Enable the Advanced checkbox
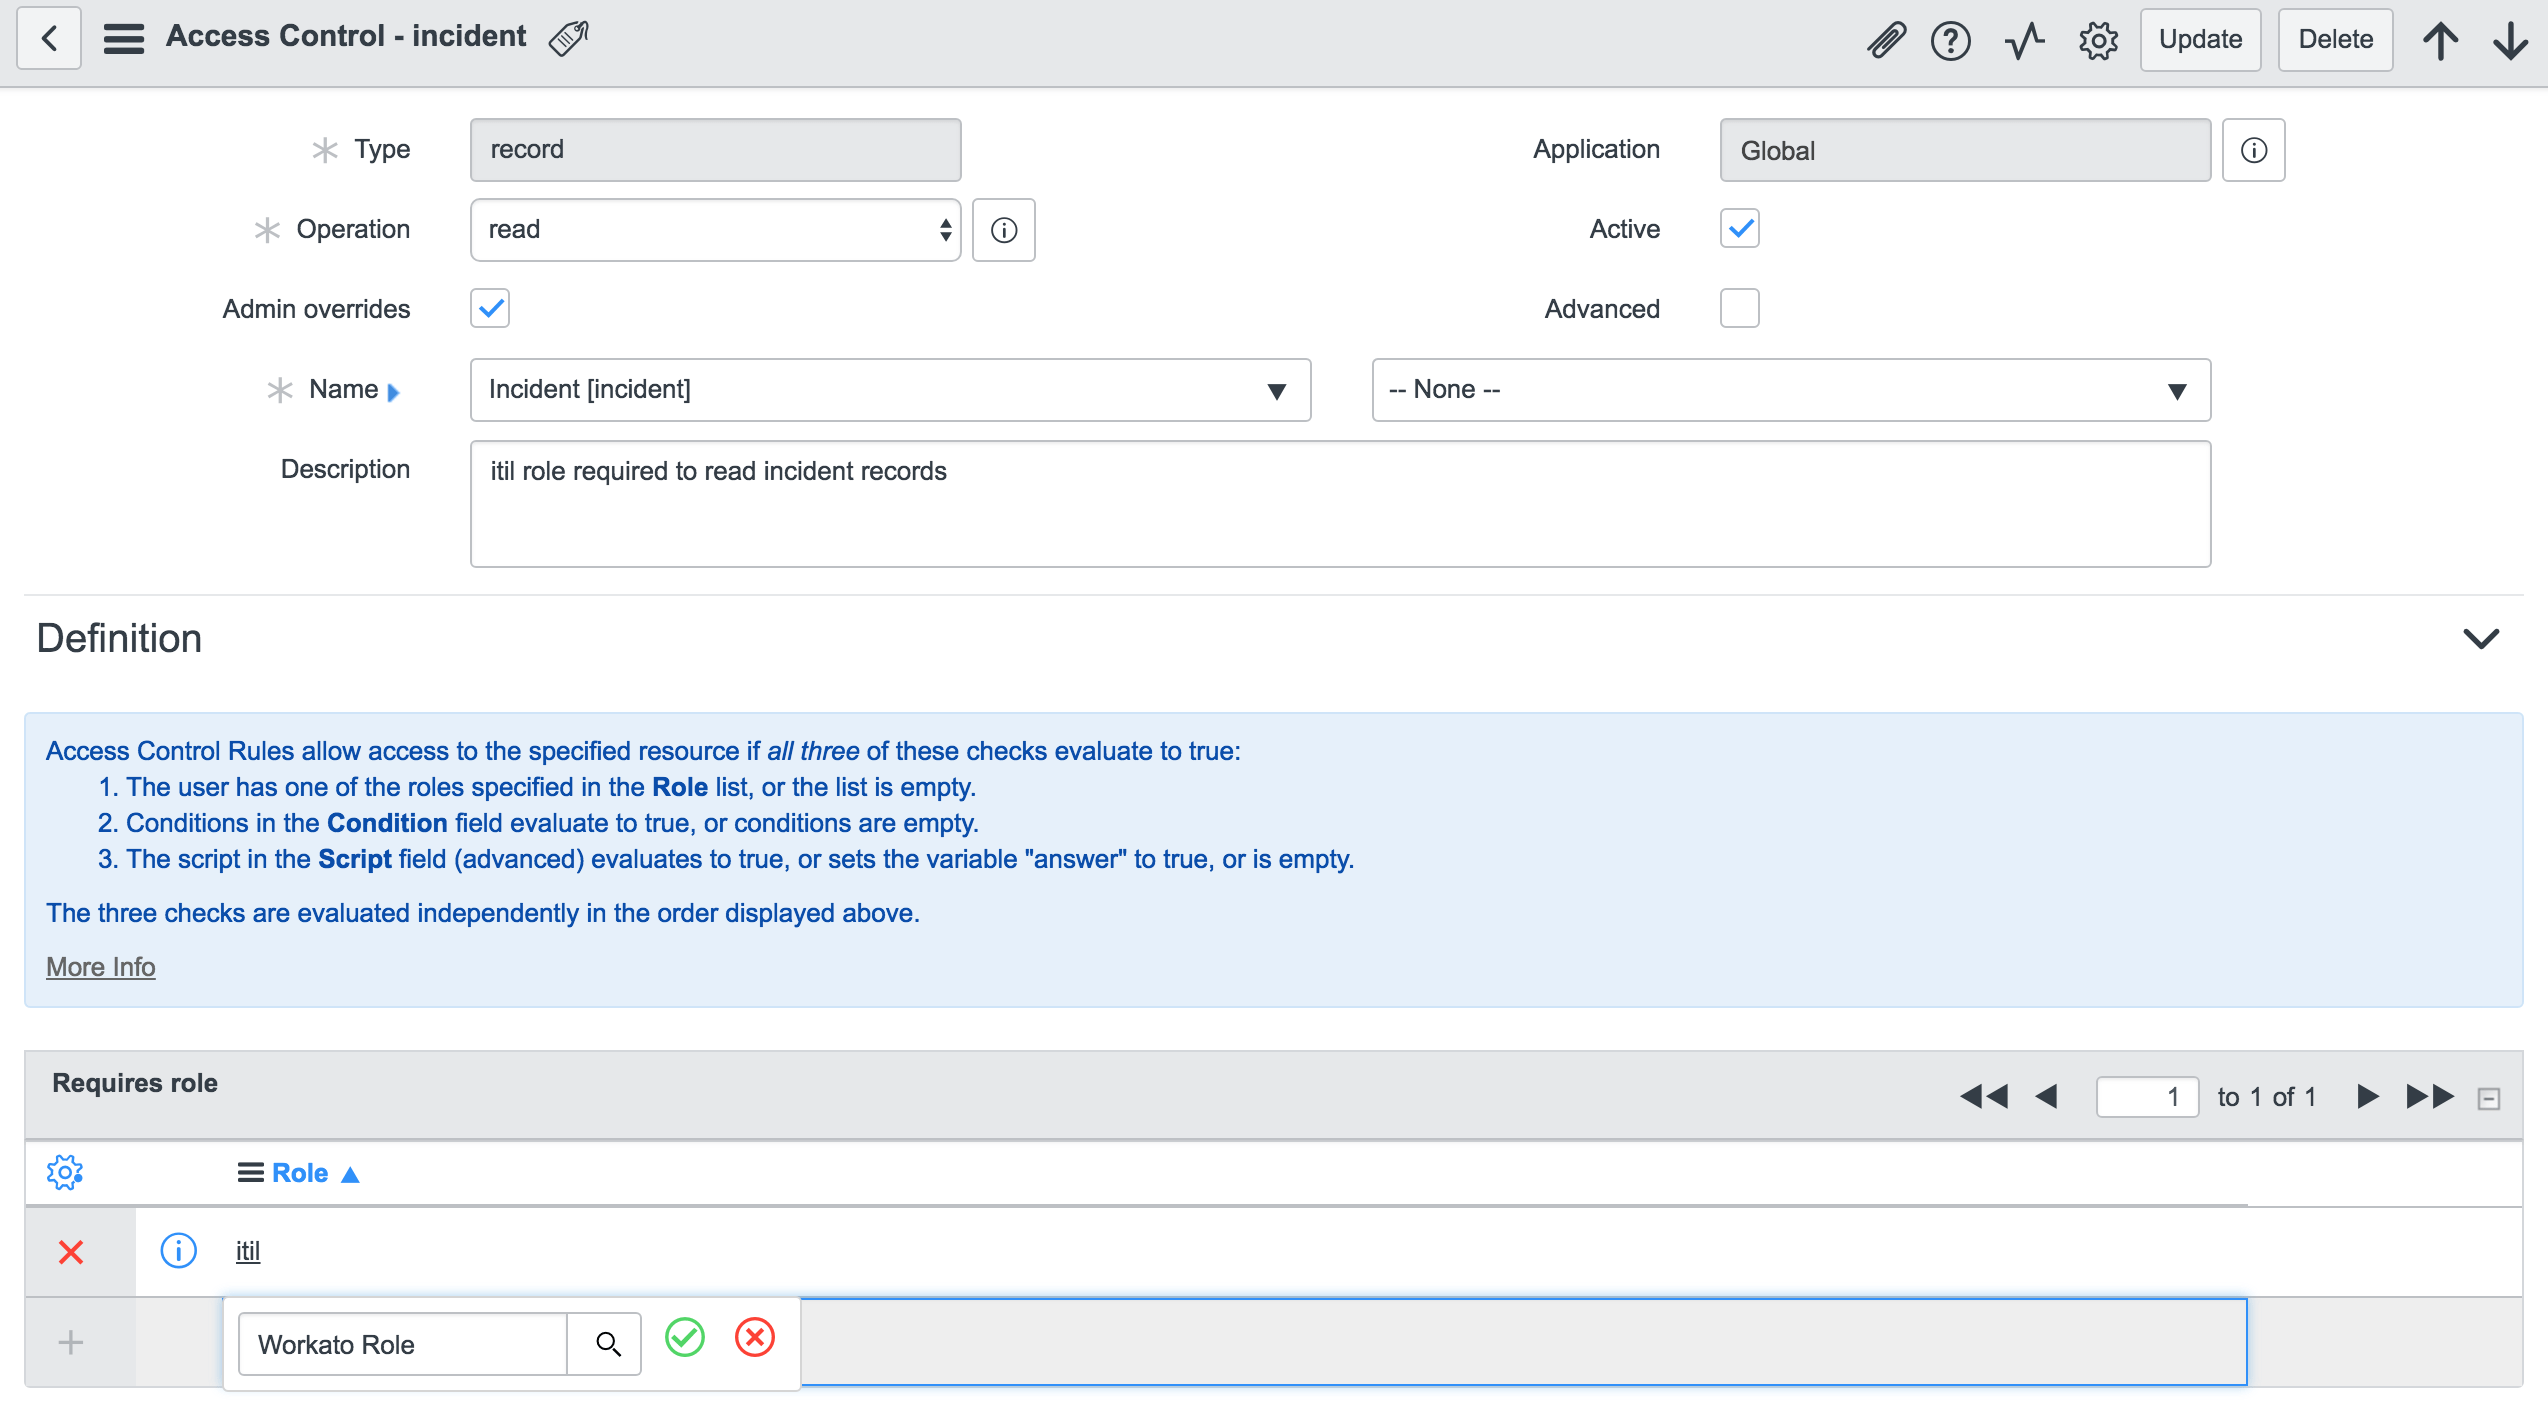 point(1739,308)
